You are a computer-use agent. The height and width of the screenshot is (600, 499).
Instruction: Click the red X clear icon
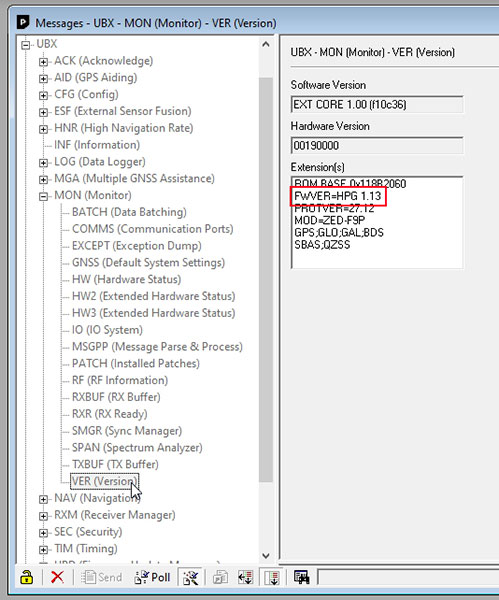(x=57, y=577)
